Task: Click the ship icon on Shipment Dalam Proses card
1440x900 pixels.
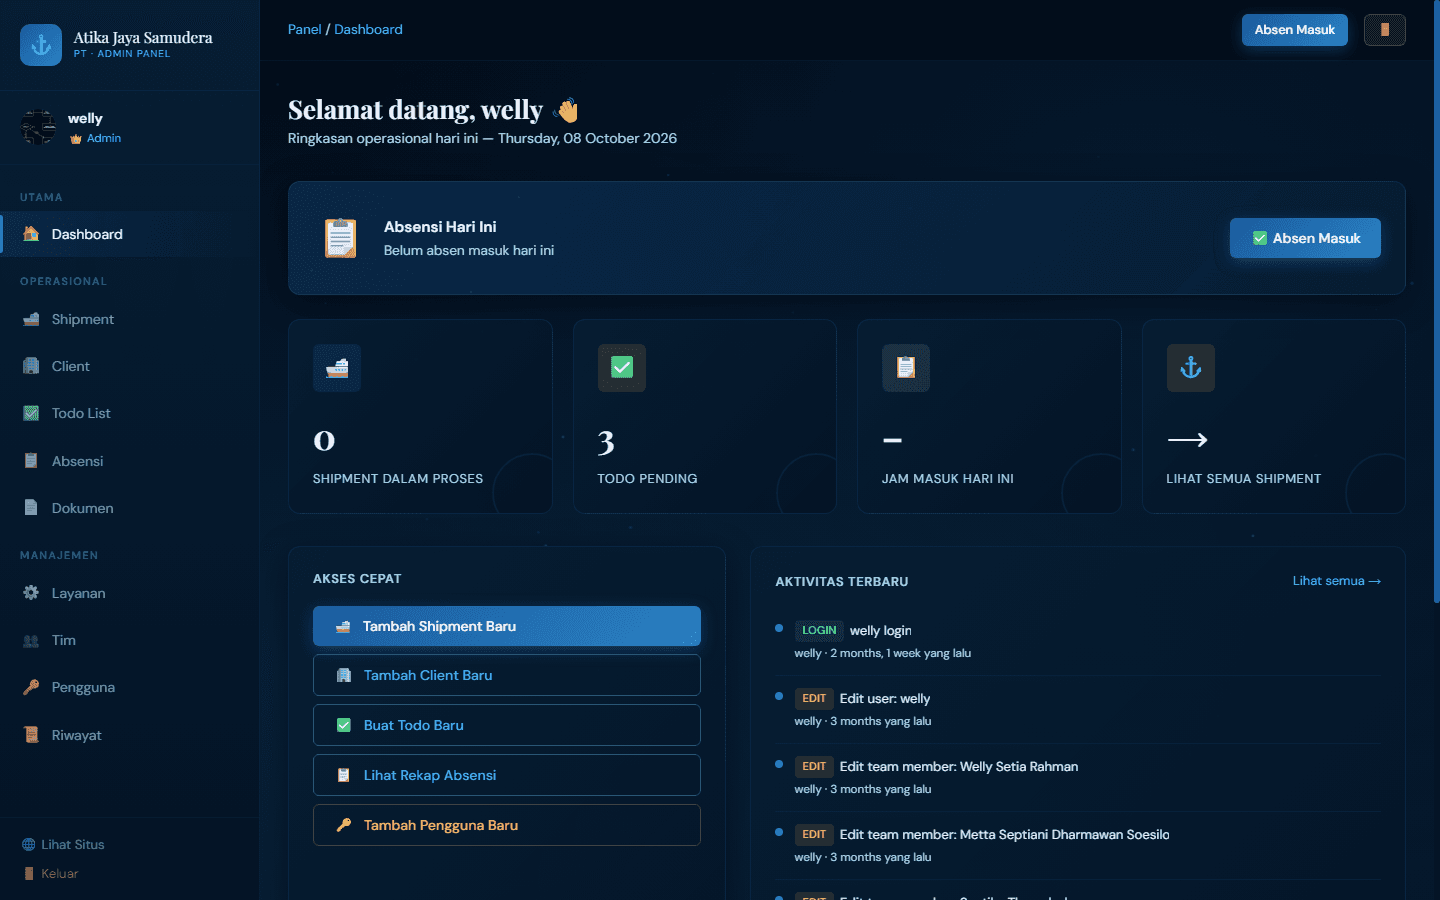Action: click(x=337, y=368)
